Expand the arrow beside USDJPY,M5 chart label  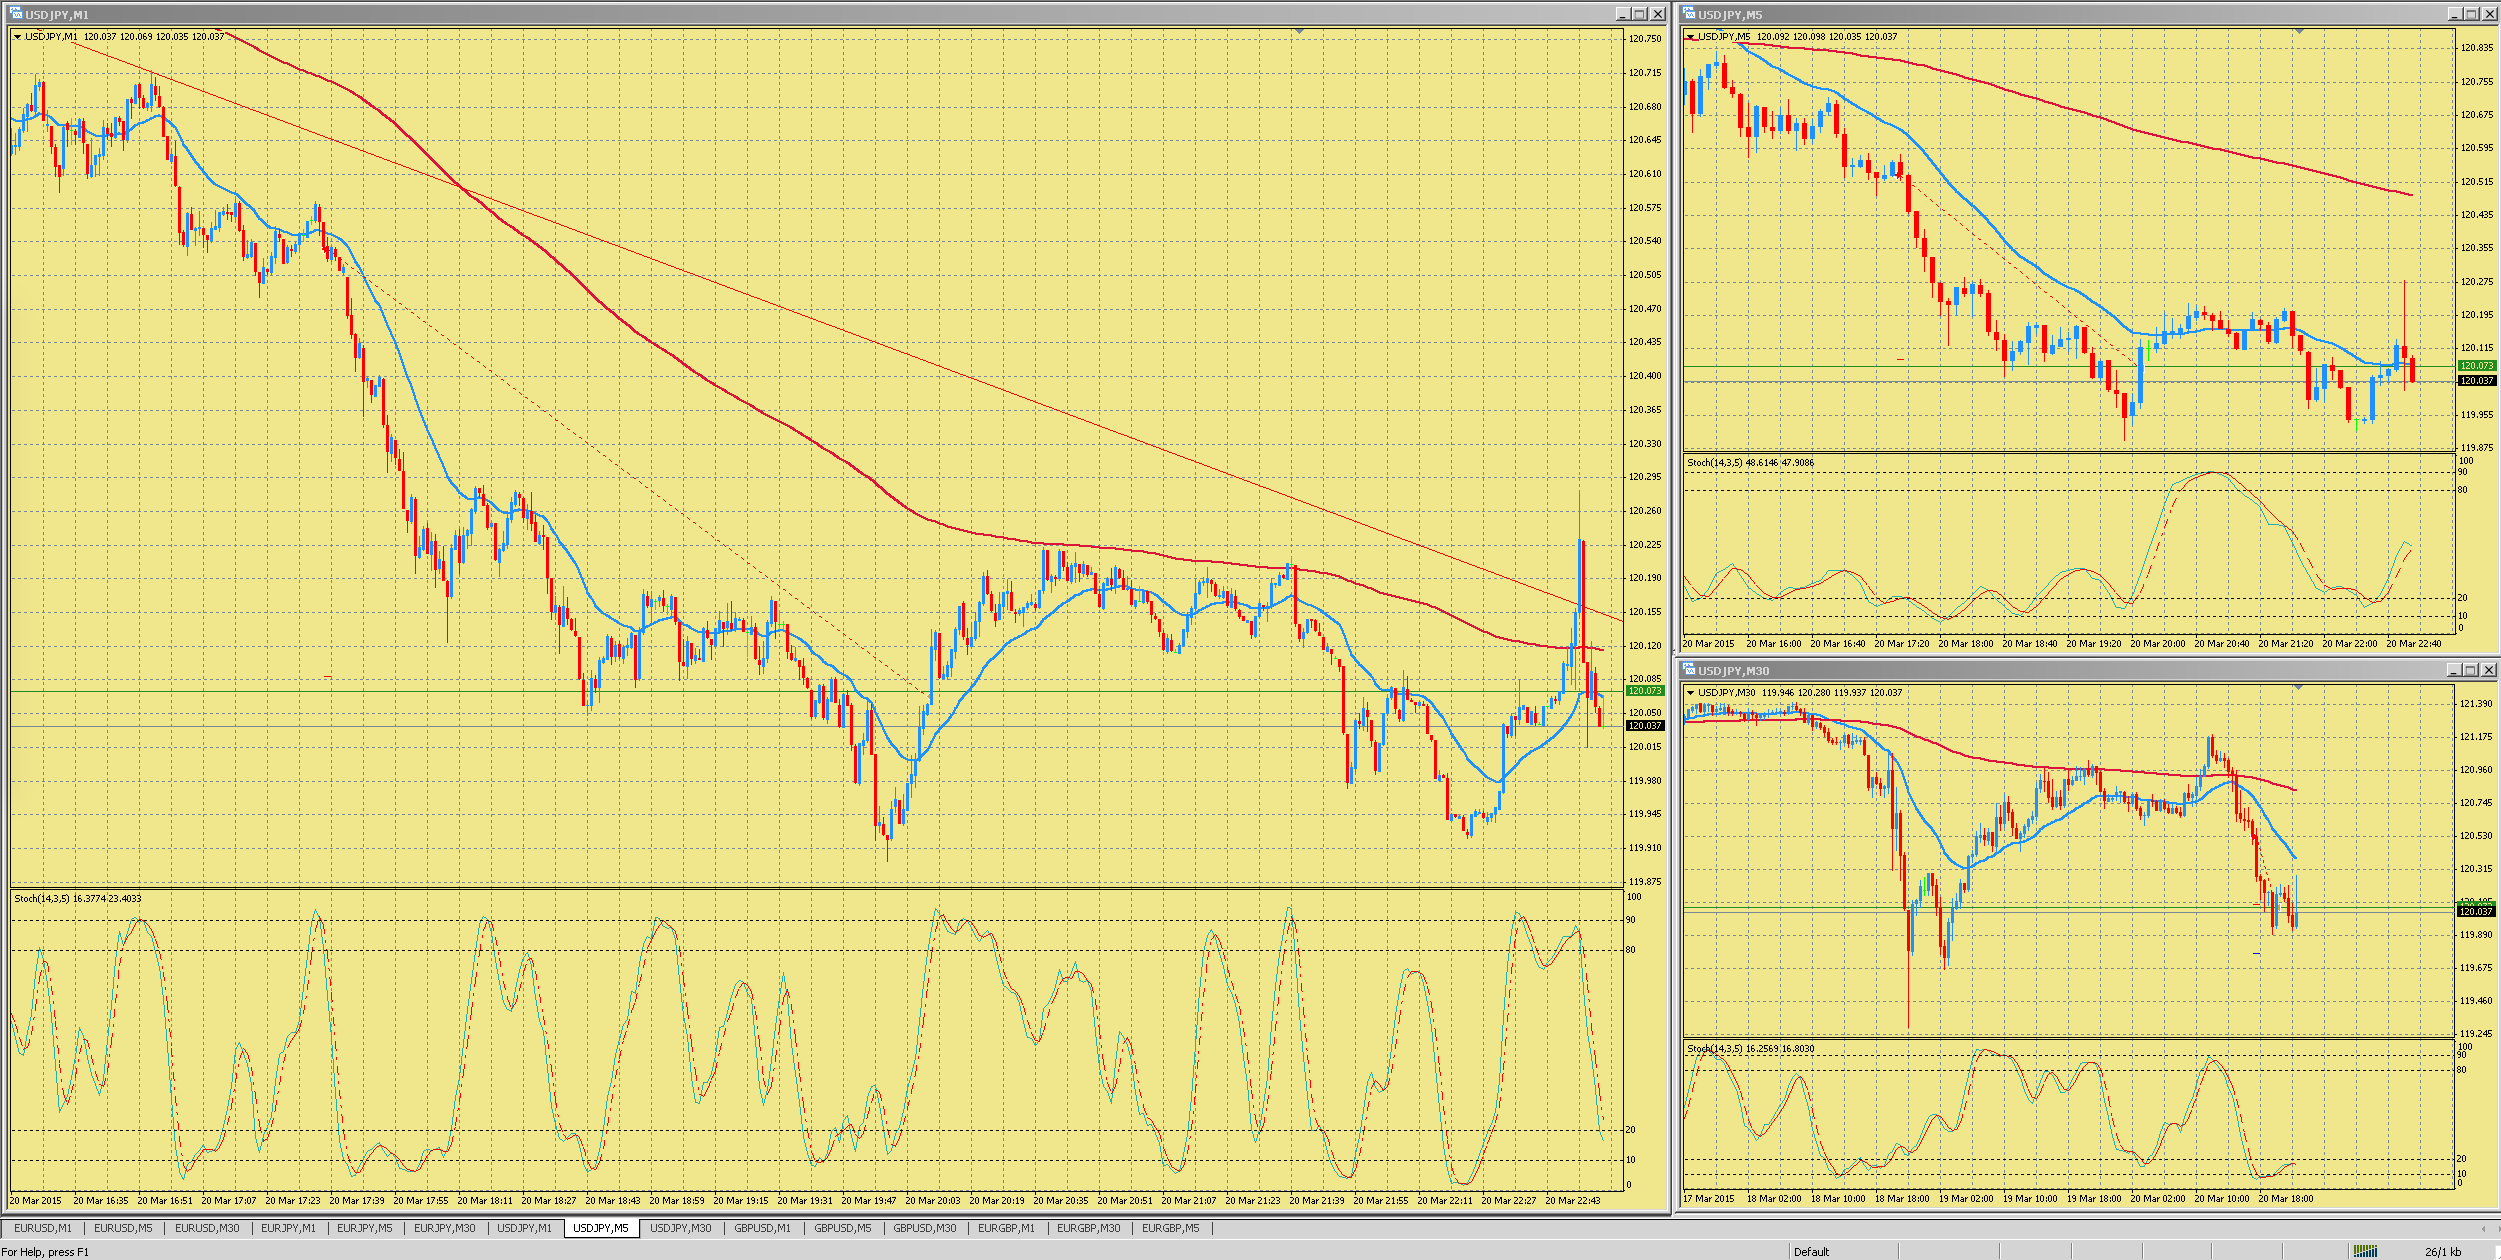[1691, 37]
